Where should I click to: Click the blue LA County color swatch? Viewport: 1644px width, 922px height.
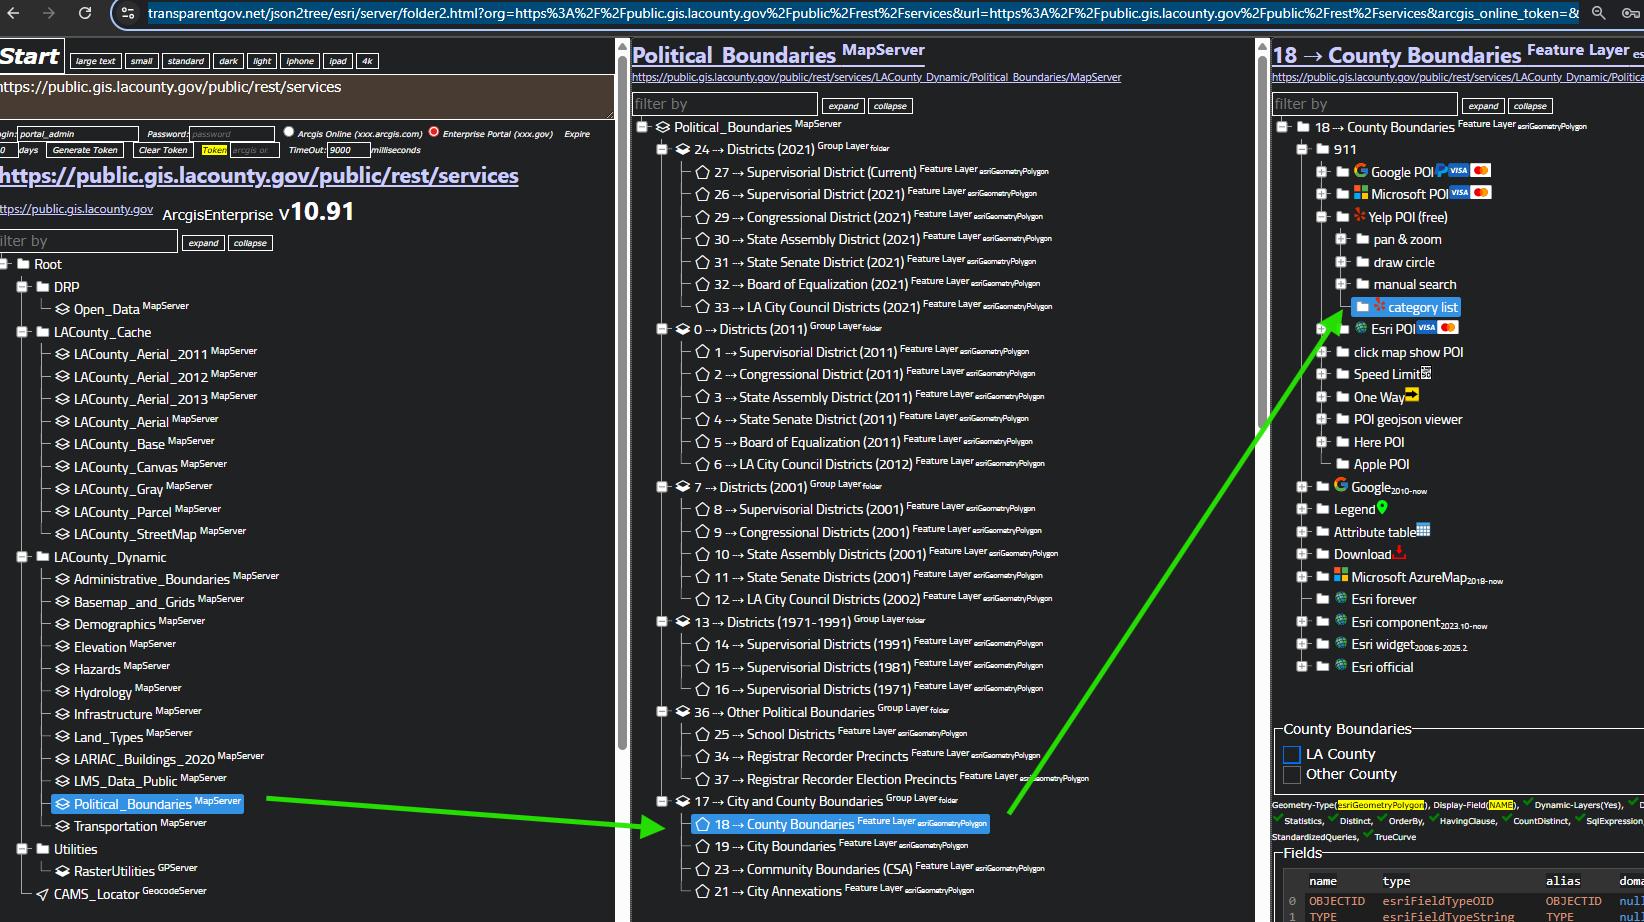pos(1291,754)
